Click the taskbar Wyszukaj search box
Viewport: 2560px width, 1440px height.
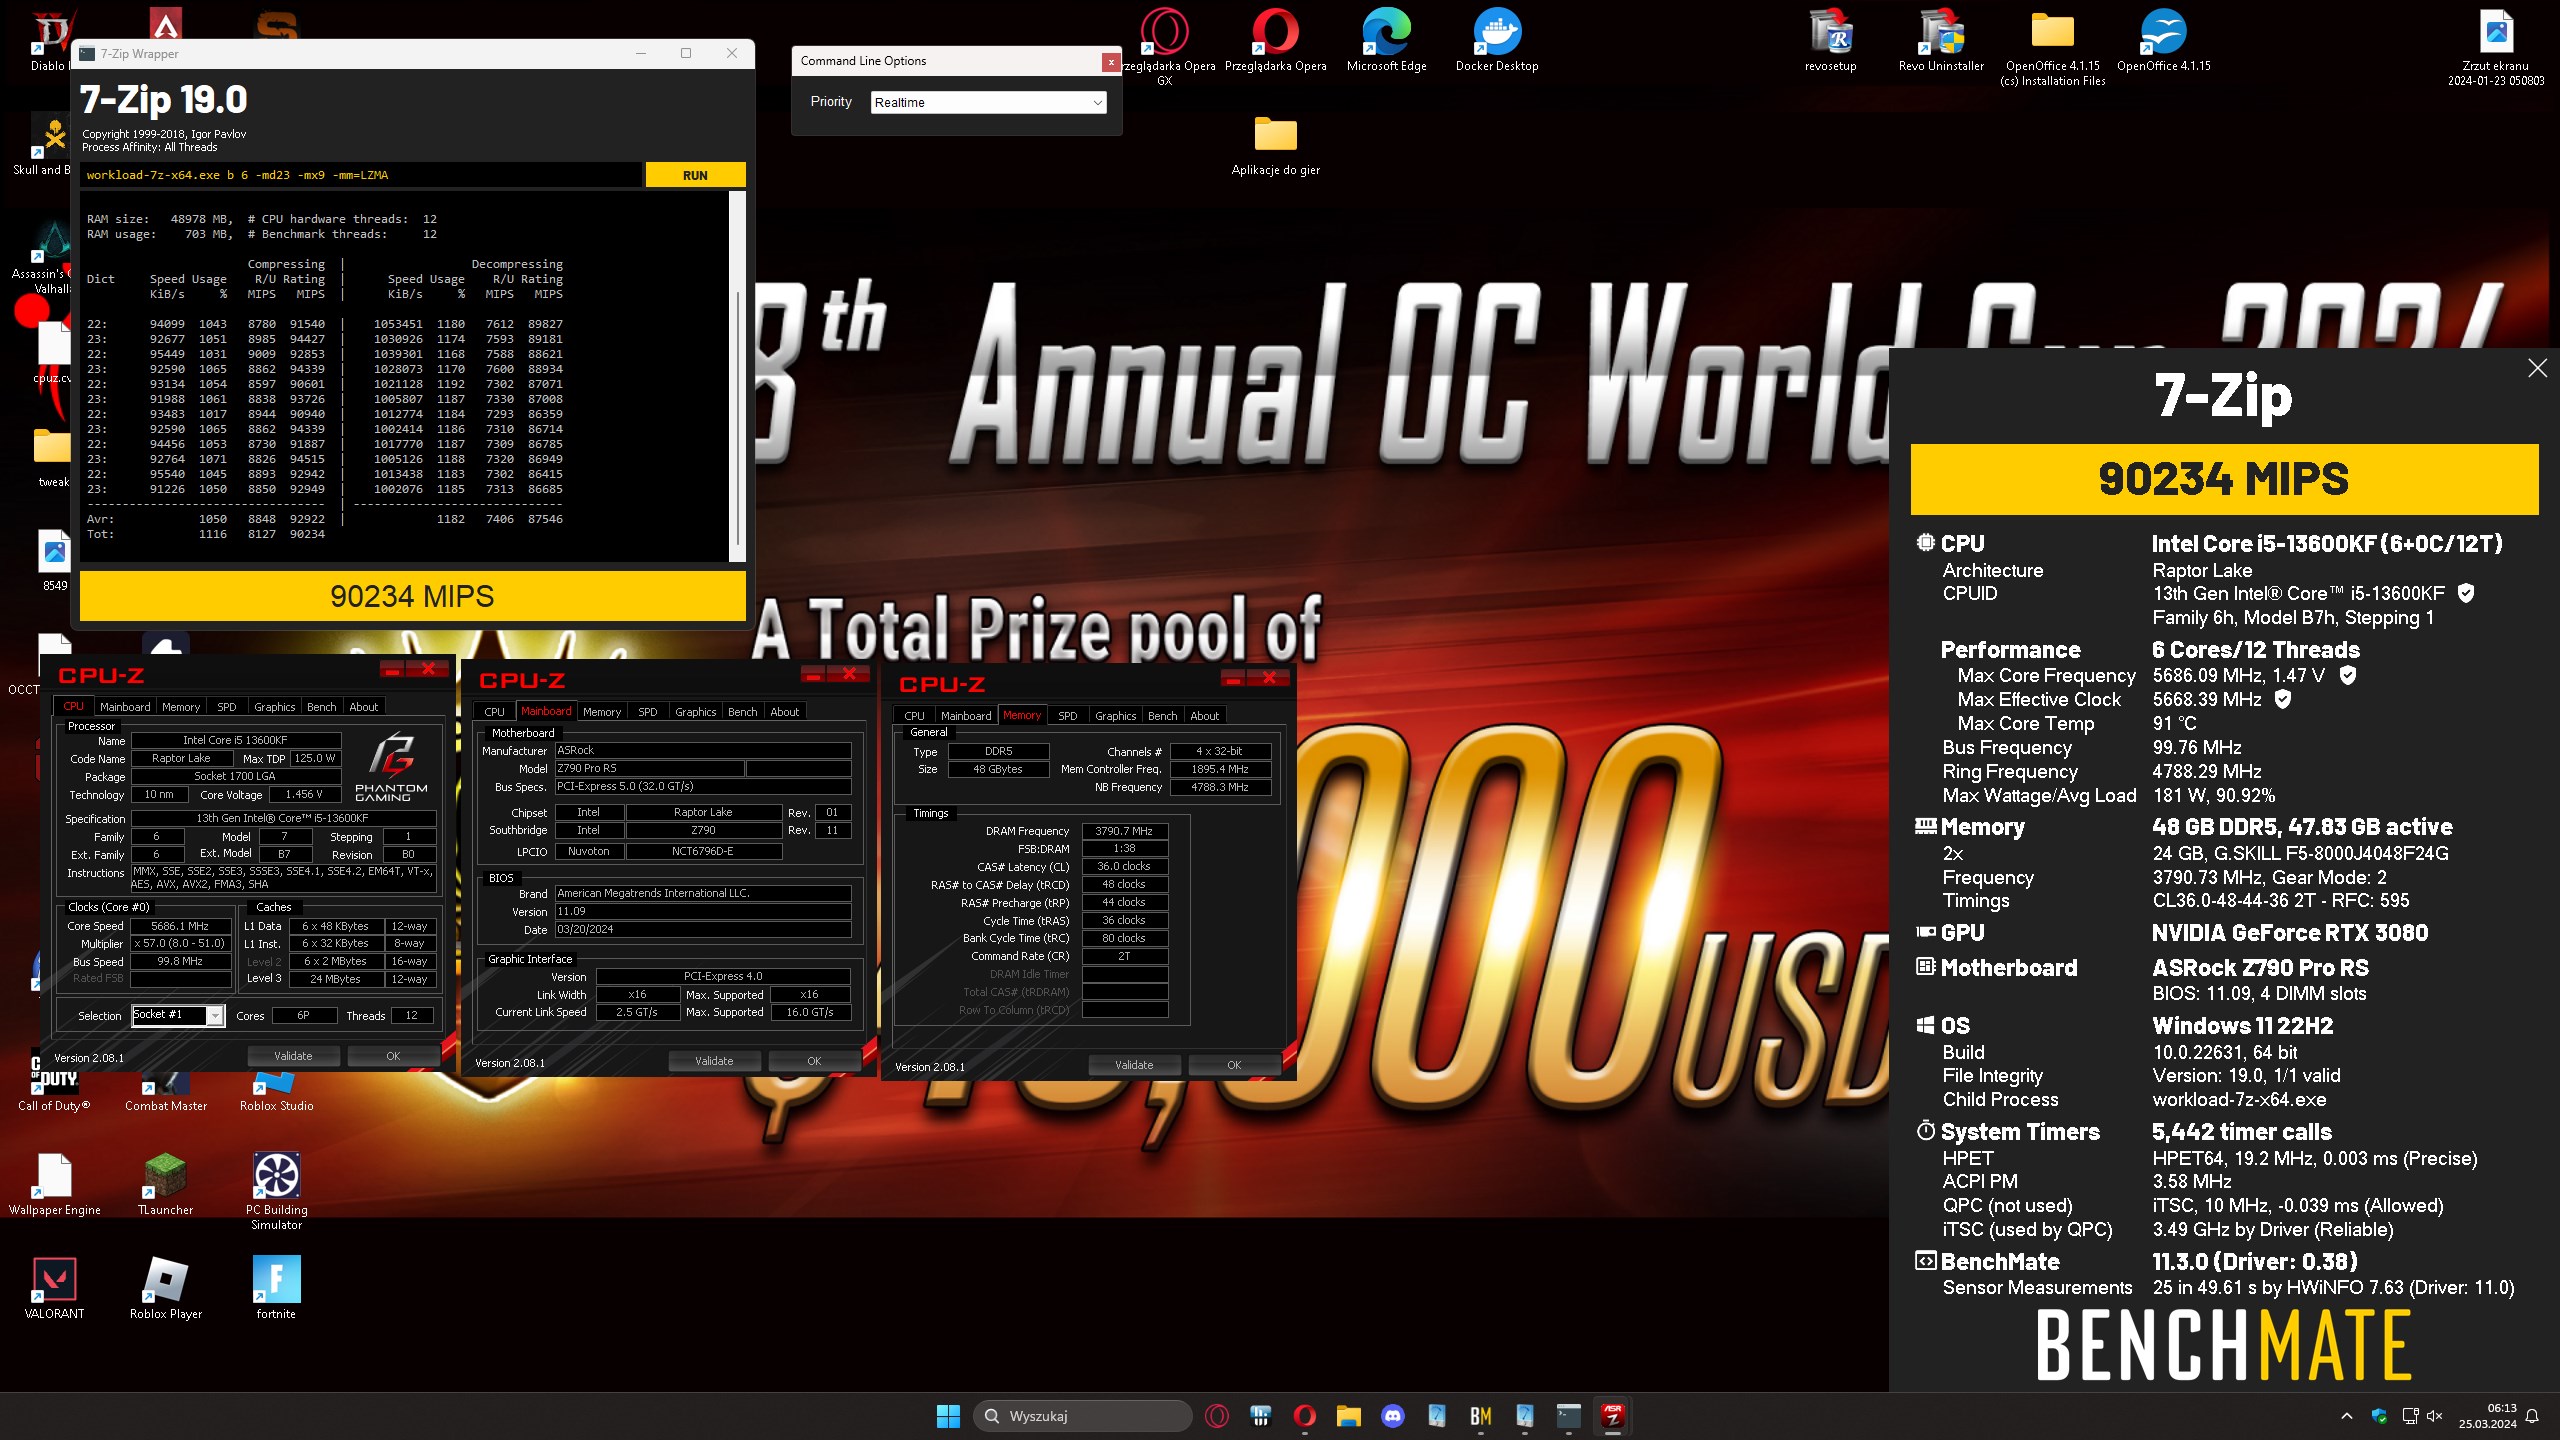(x=1083, y=1416)
